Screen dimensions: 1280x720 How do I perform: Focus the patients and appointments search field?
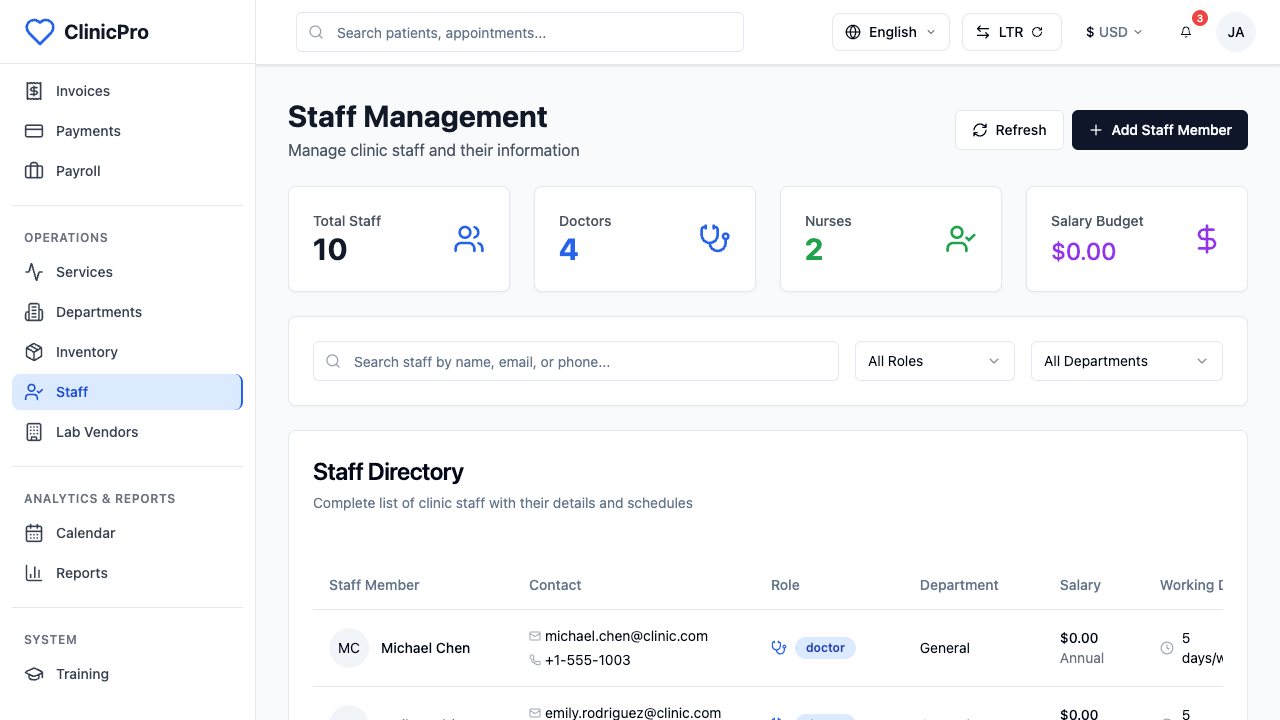pos(520,32)
